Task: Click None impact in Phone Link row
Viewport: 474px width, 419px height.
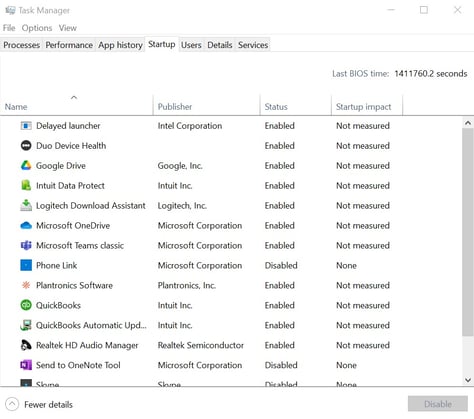Action: point(346,265)
